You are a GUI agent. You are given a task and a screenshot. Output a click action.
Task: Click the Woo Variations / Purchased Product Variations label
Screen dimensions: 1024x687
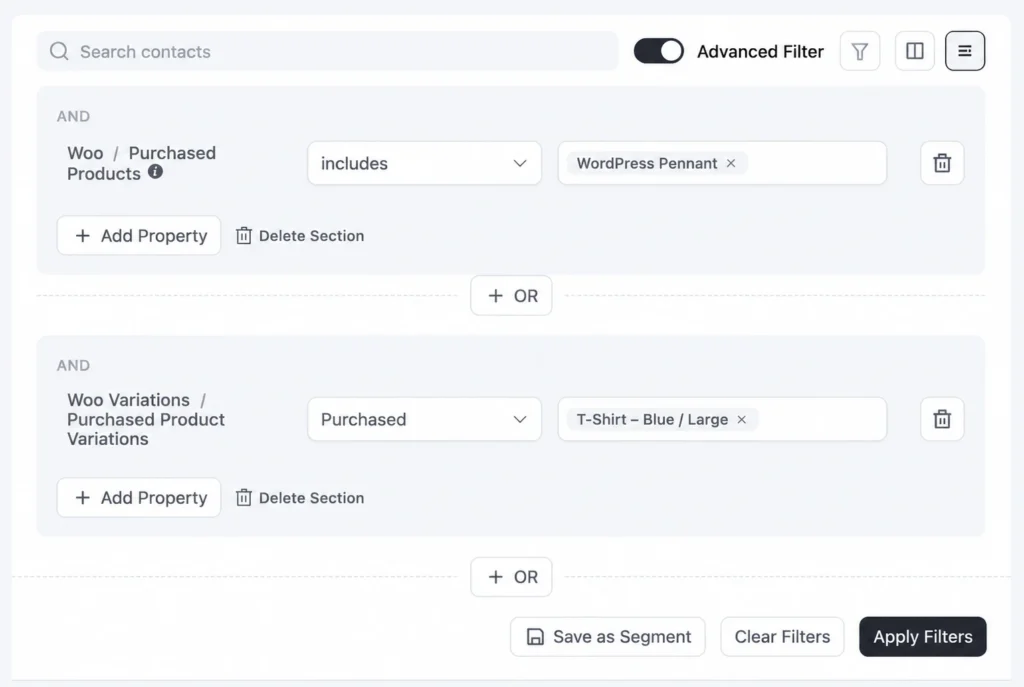[x=146, y=419]
